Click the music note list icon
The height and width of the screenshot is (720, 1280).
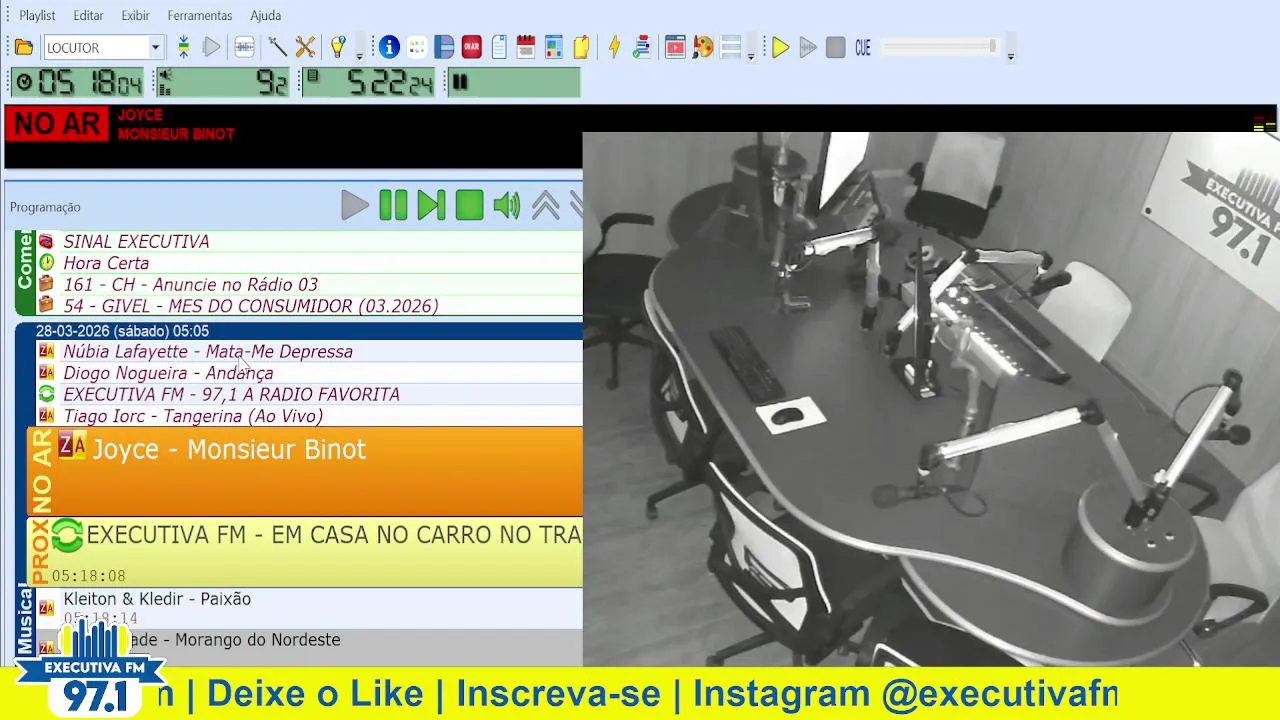(x=642, y=47)
